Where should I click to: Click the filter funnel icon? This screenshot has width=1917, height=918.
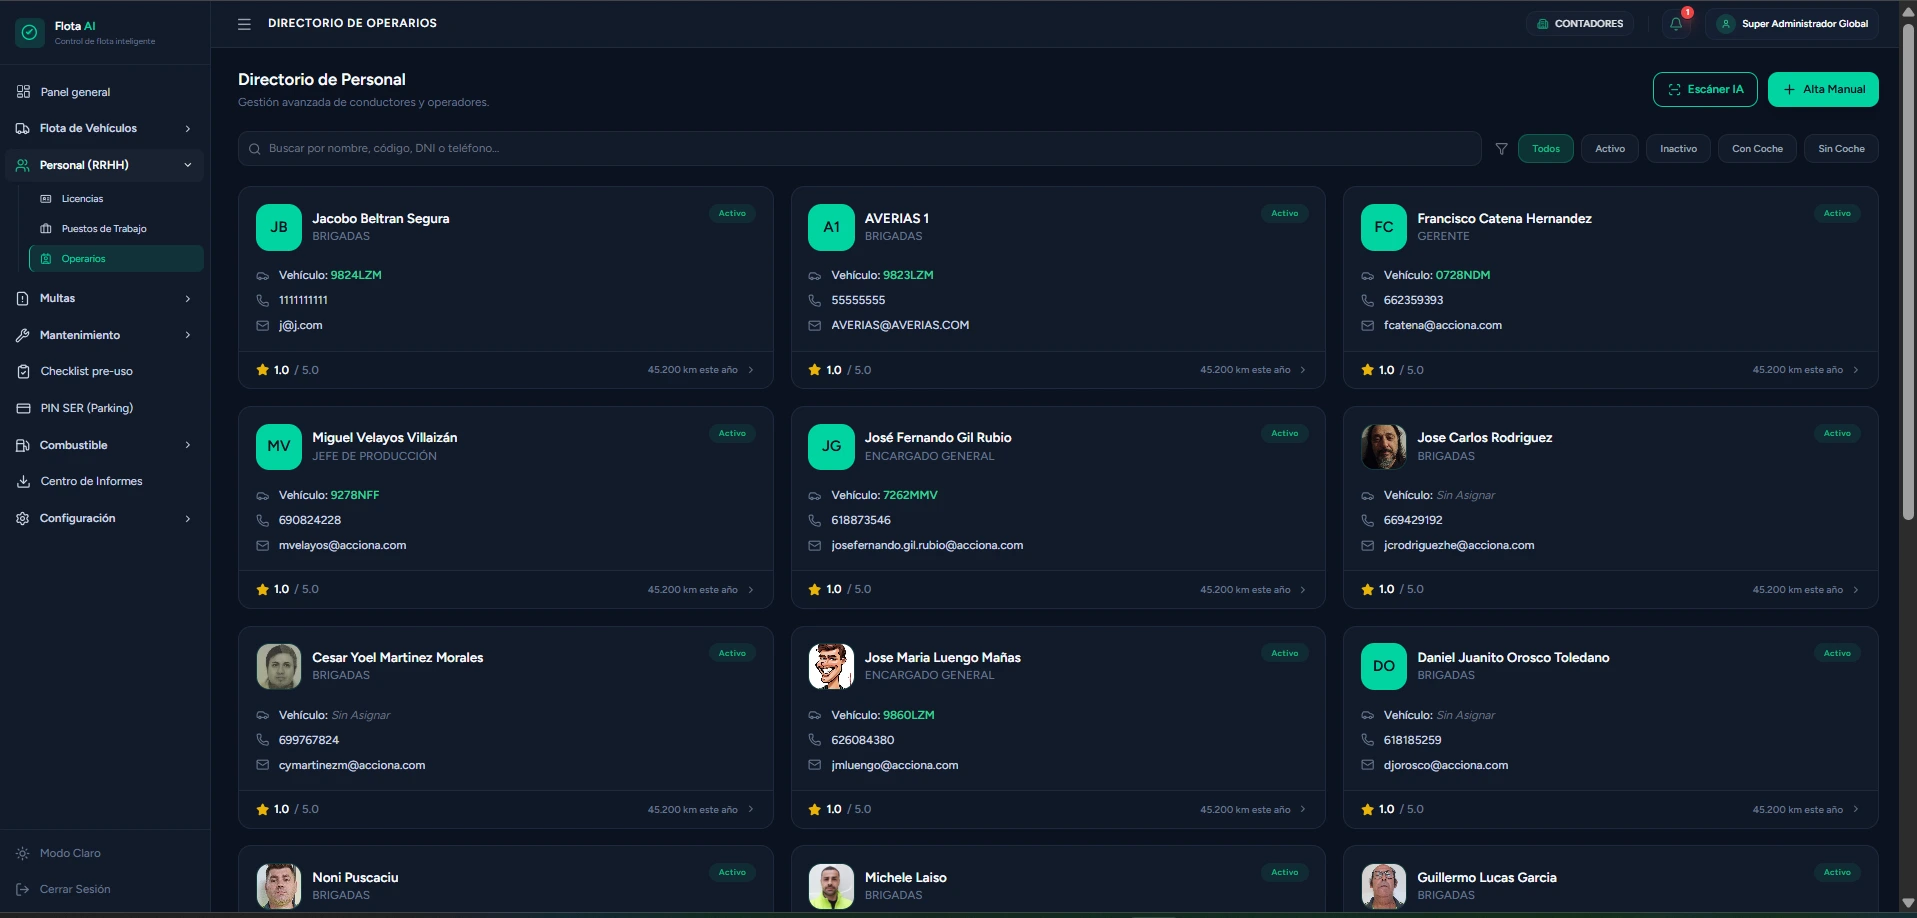click(x=1501, y=149)
